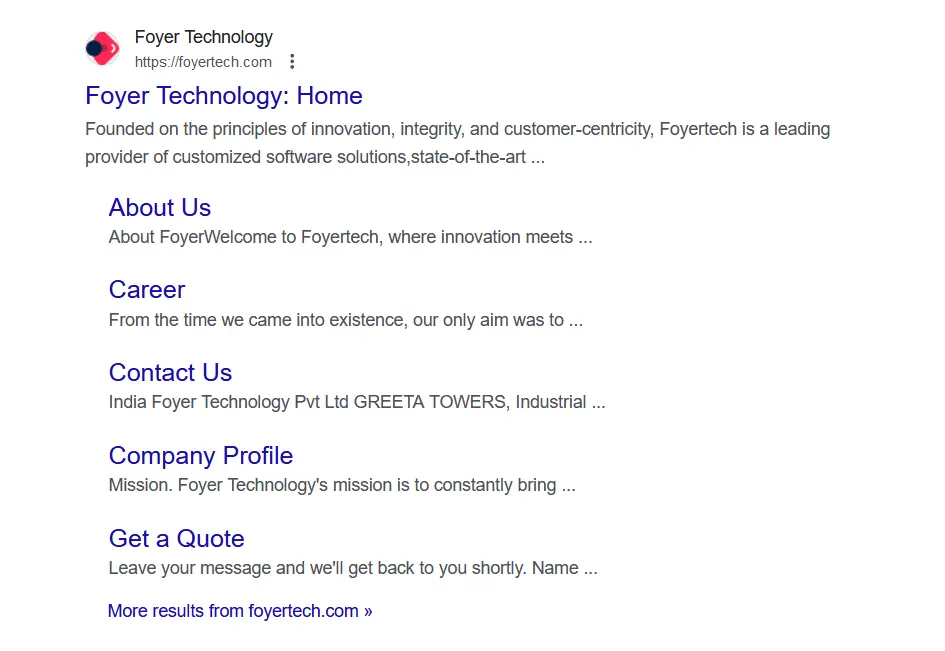
Task: Open the About Us sitelink
Action: click(x=160, y=208)
